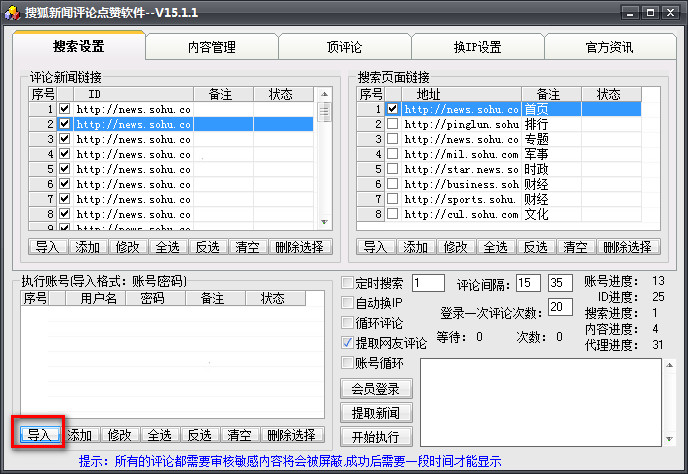This screenshot has width=688, height=474.
Task: Click the 会员登录 button
Action: (x=376, y=388)
